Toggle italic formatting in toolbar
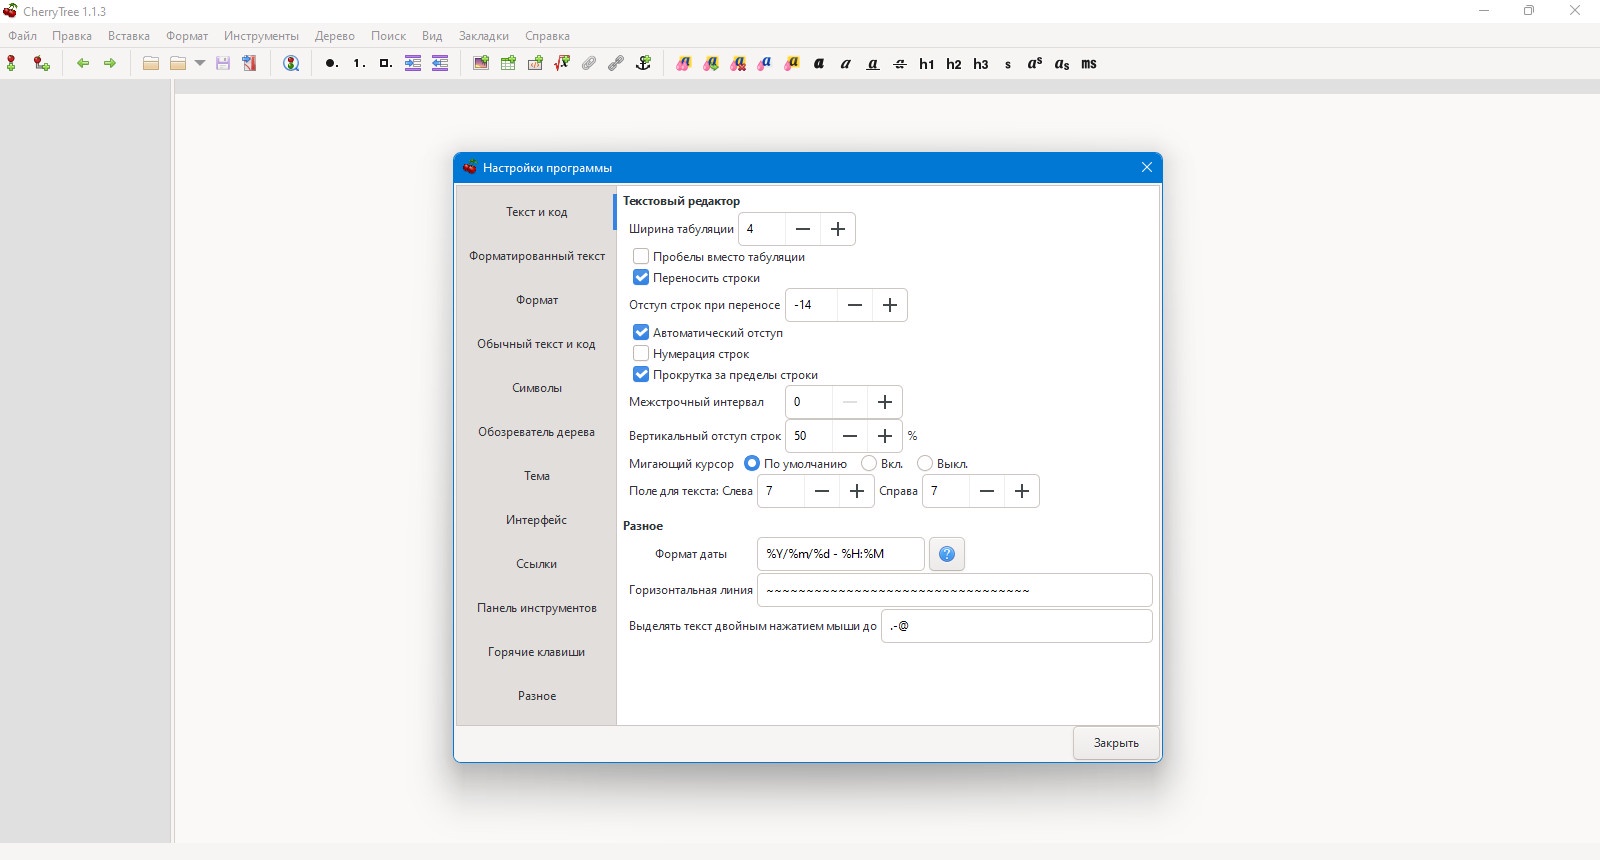 (x=845, y=63)
